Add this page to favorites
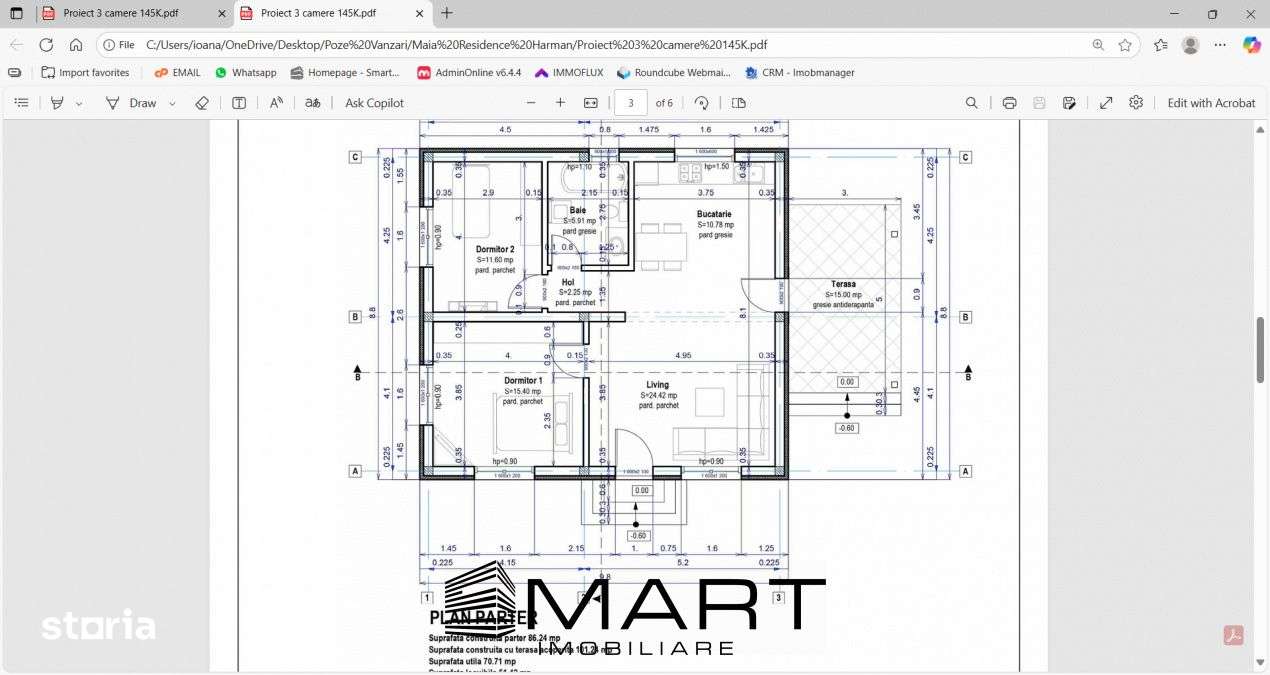 coord(1125,45)
